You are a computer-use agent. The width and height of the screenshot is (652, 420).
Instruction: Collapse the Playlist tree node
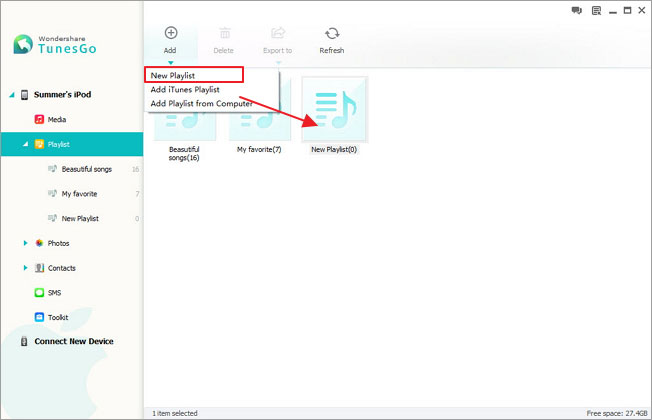point(25,144)
